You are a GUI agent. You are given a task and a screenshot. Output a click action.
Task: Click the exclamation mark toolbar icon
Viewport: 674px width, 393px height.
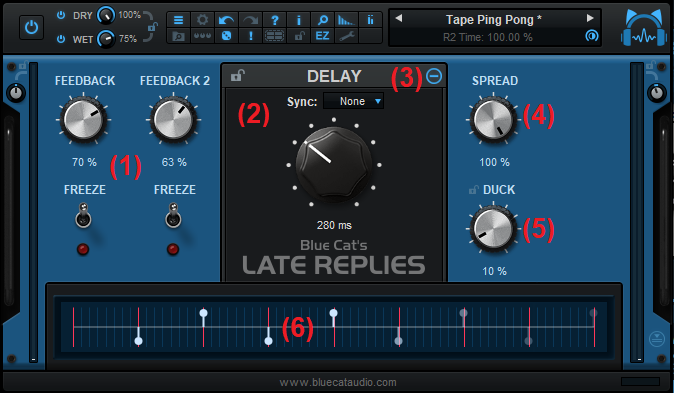click(x=251, y=36)
